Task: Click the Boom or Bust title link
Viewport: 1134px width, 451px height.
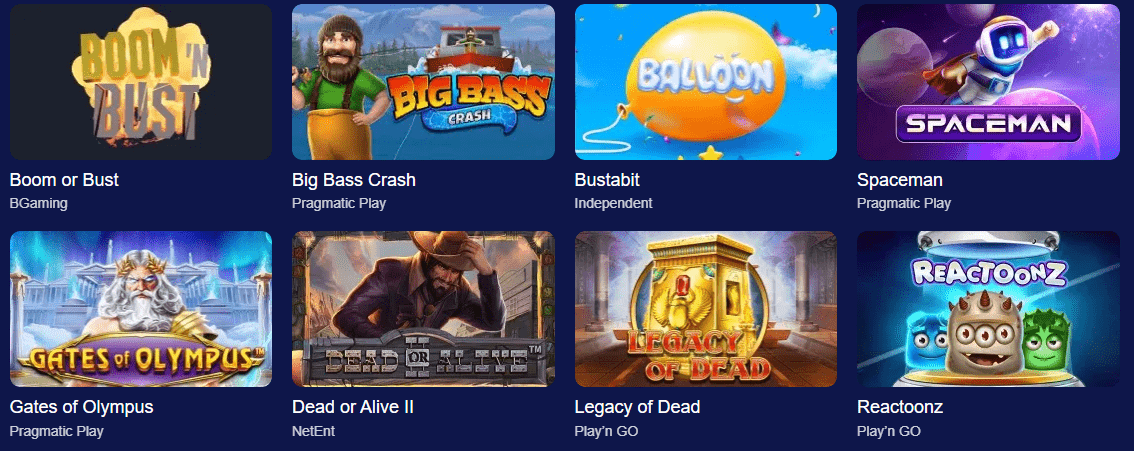Action: (64, 180)
